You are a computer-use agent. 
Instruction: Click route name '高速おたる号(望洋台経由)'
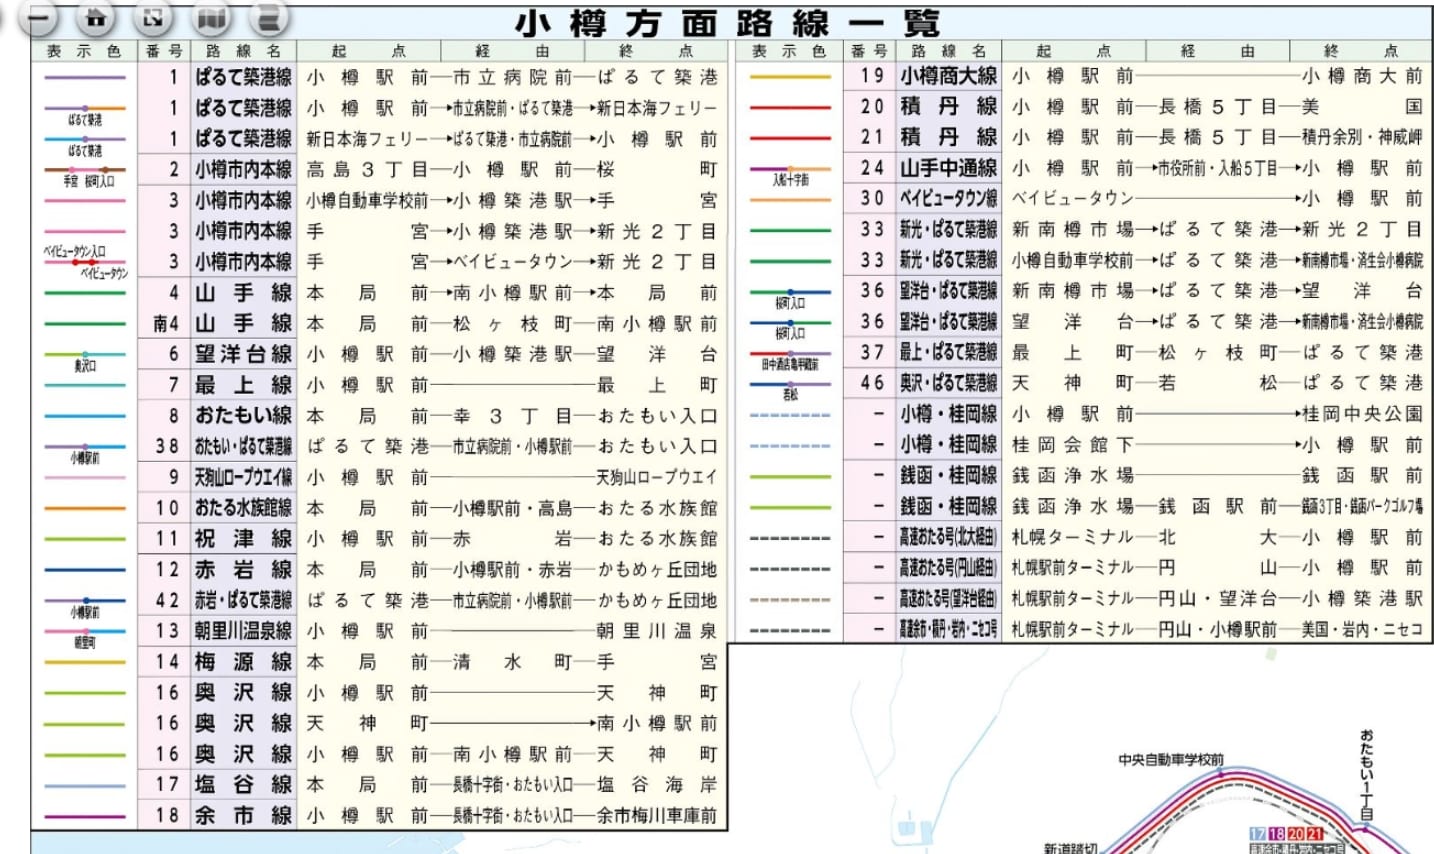(948, 598)
